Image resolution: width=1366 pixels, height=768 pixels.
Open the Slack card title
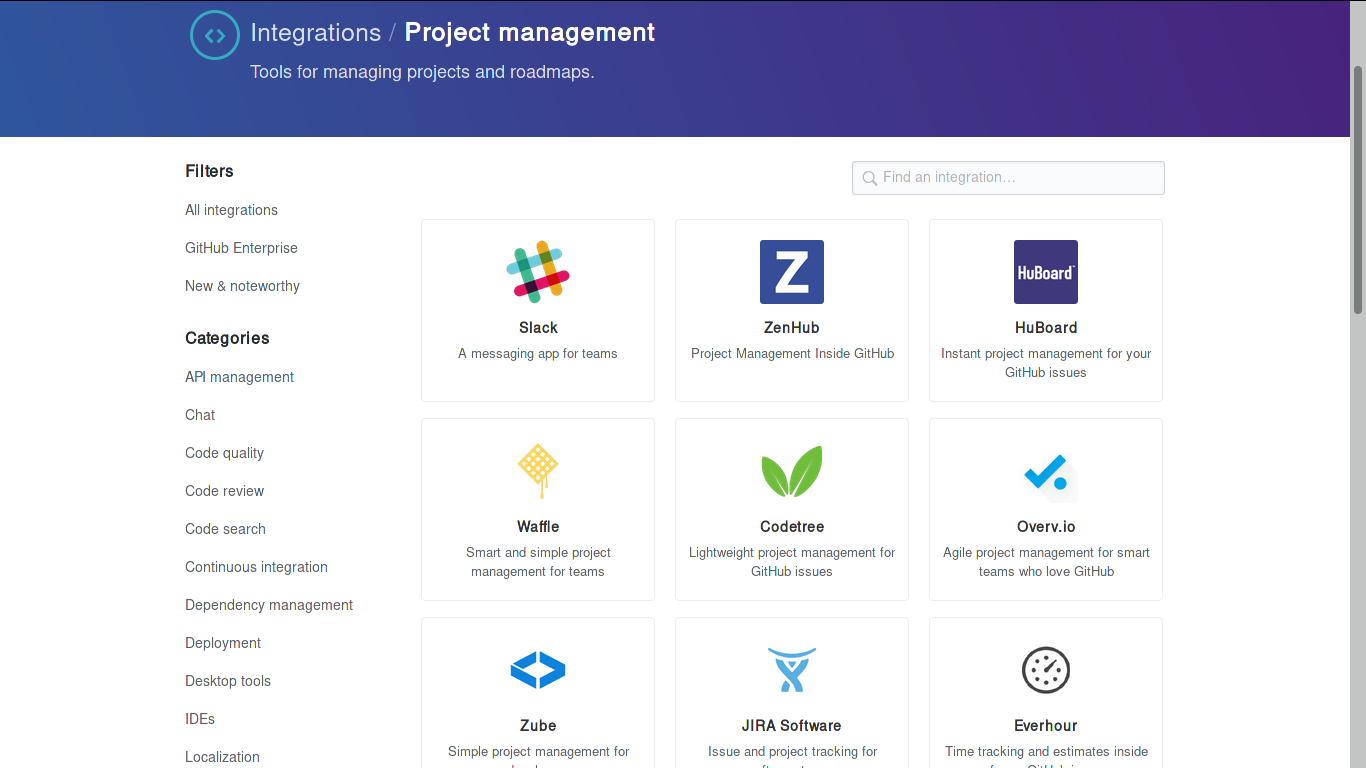click(538, 328)
